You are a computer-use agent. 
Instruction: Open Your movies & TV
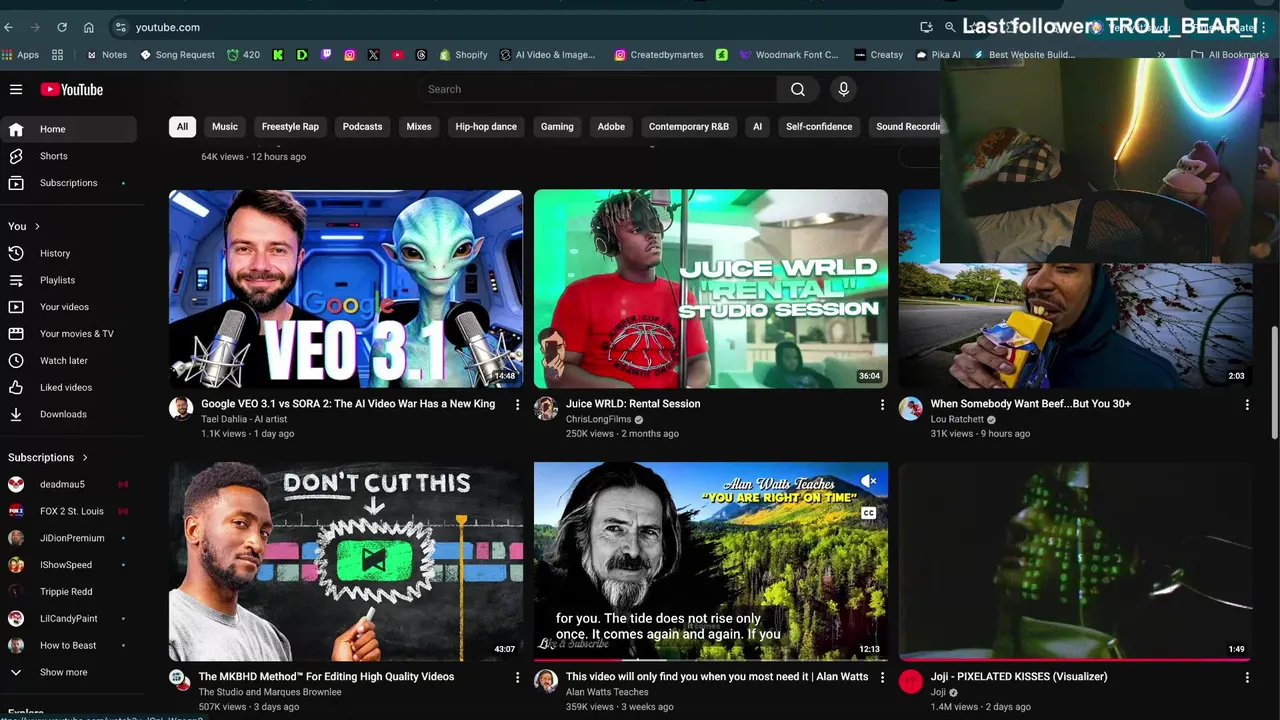(x=68, y=334)
